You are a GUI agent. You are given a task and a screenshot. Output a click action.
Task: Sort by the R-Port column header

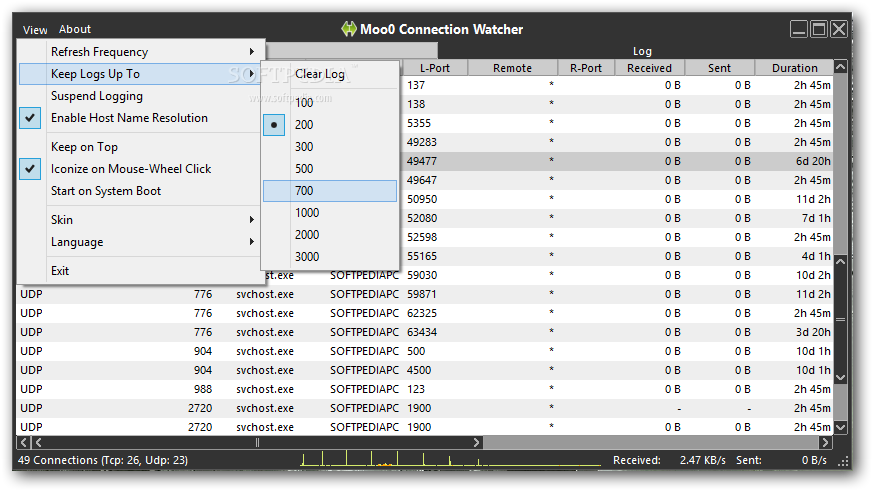pos(586,68)
